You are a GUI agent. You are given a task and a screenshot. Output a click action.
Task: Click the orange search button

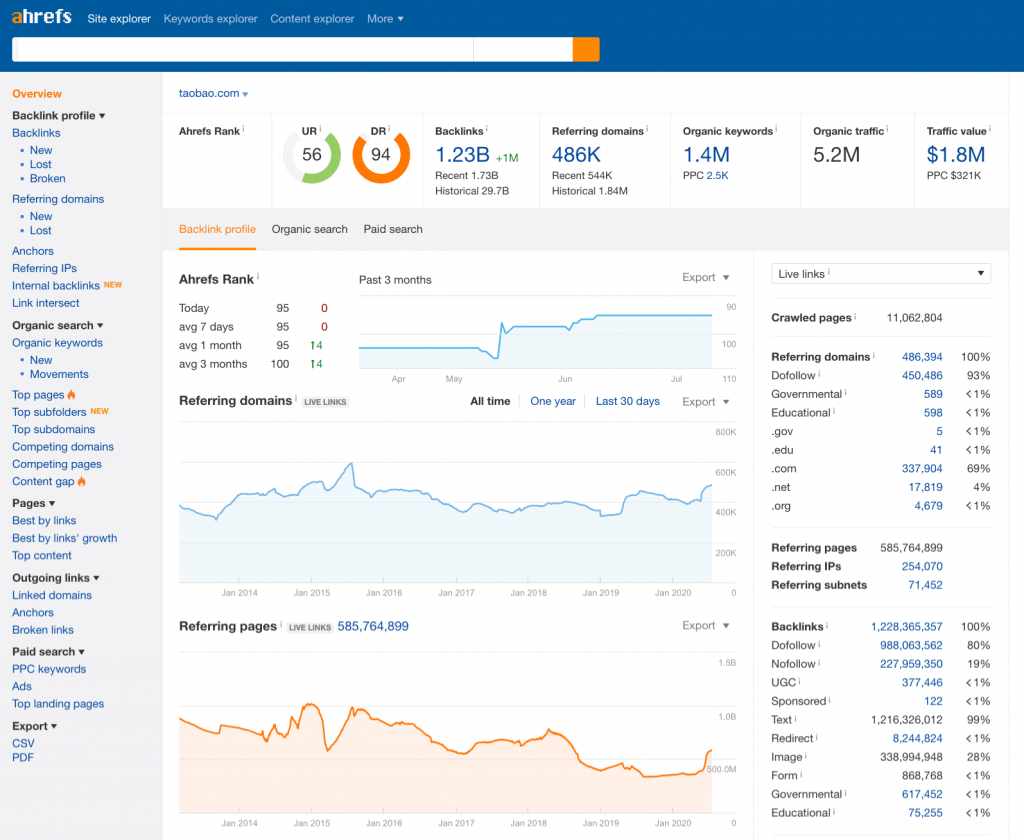pos(586,50)
